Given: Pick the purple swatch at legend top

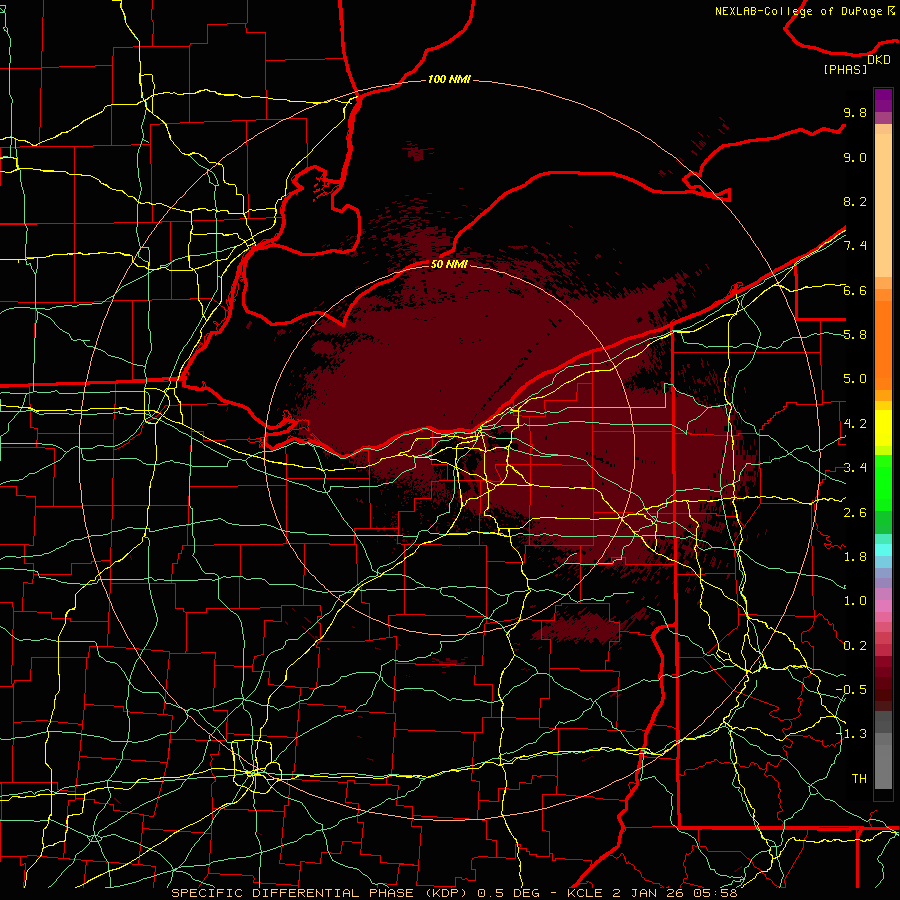Looking at the screenshot, I should click(883, 100).
